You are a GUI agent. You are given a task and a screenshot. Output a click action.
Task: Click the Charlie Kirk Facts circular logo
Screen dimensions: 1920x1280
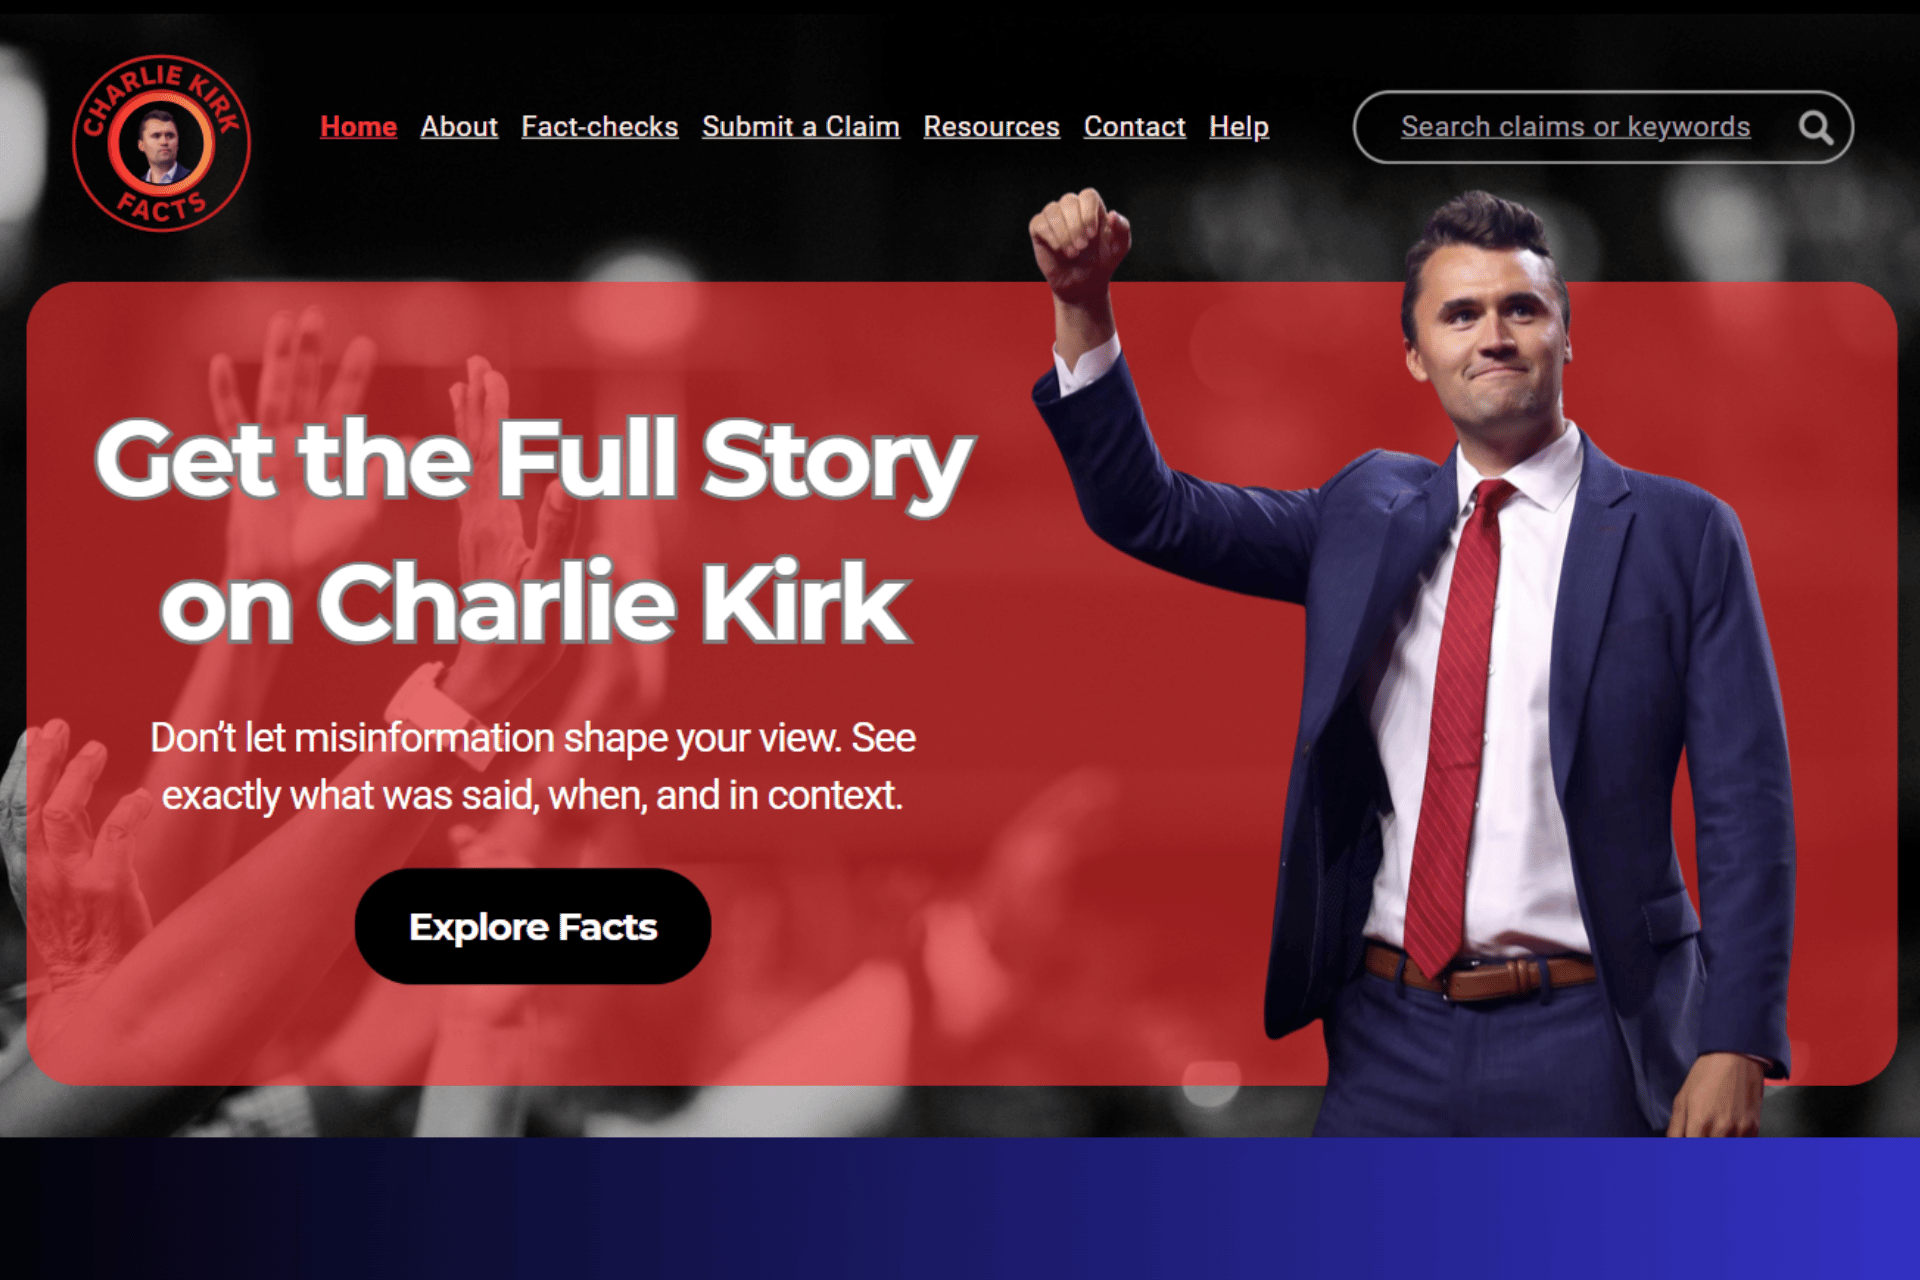coord(161,143)
